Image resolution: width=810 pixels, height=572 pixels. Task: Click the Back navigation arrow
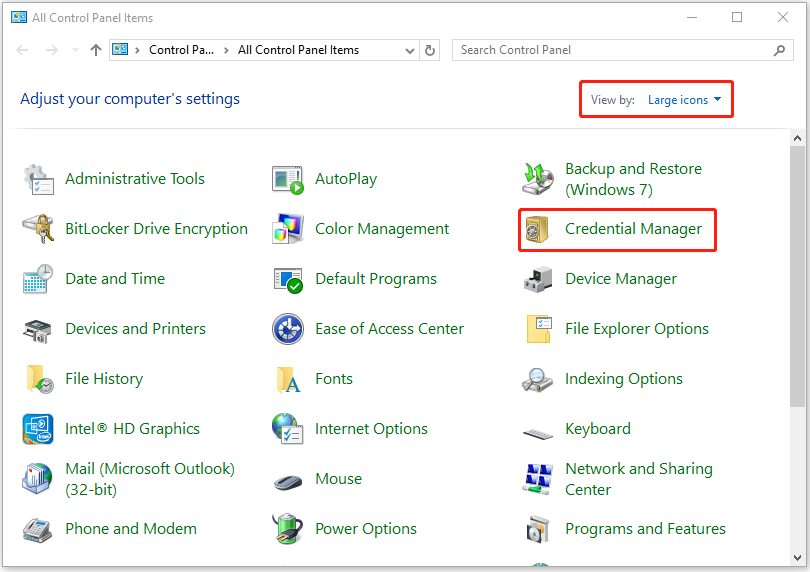coord(22,50)
